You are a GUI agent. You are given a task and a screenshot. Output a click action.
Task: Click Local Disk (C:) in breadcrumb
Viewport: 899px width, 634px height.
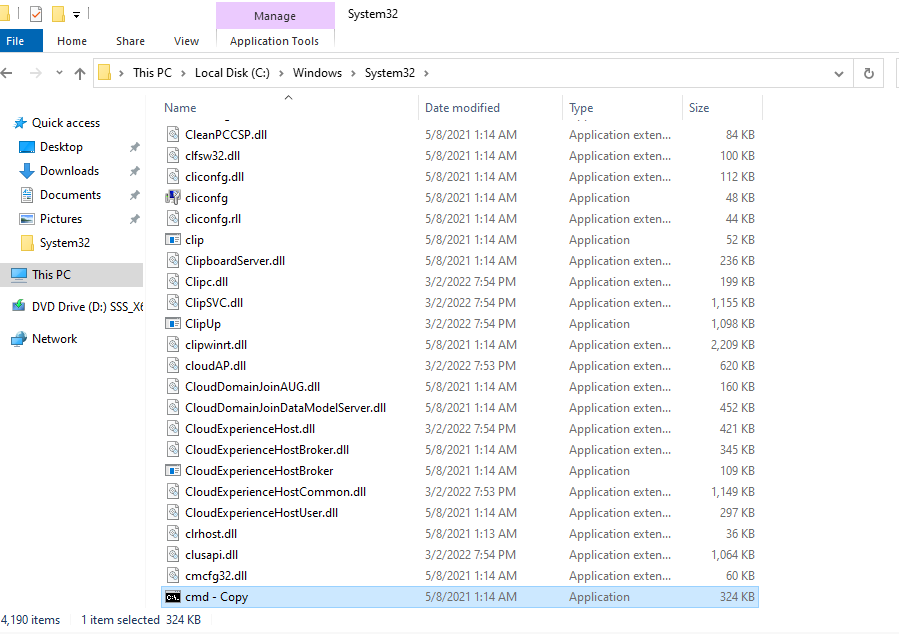pyautogui.click(x=232, y=73)
